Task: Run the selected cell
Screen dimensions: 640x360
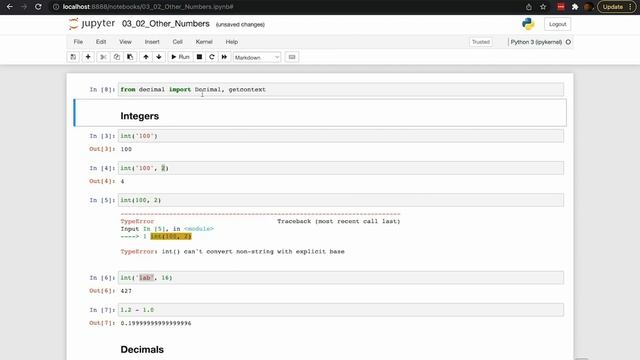Action: pos(180,57)
